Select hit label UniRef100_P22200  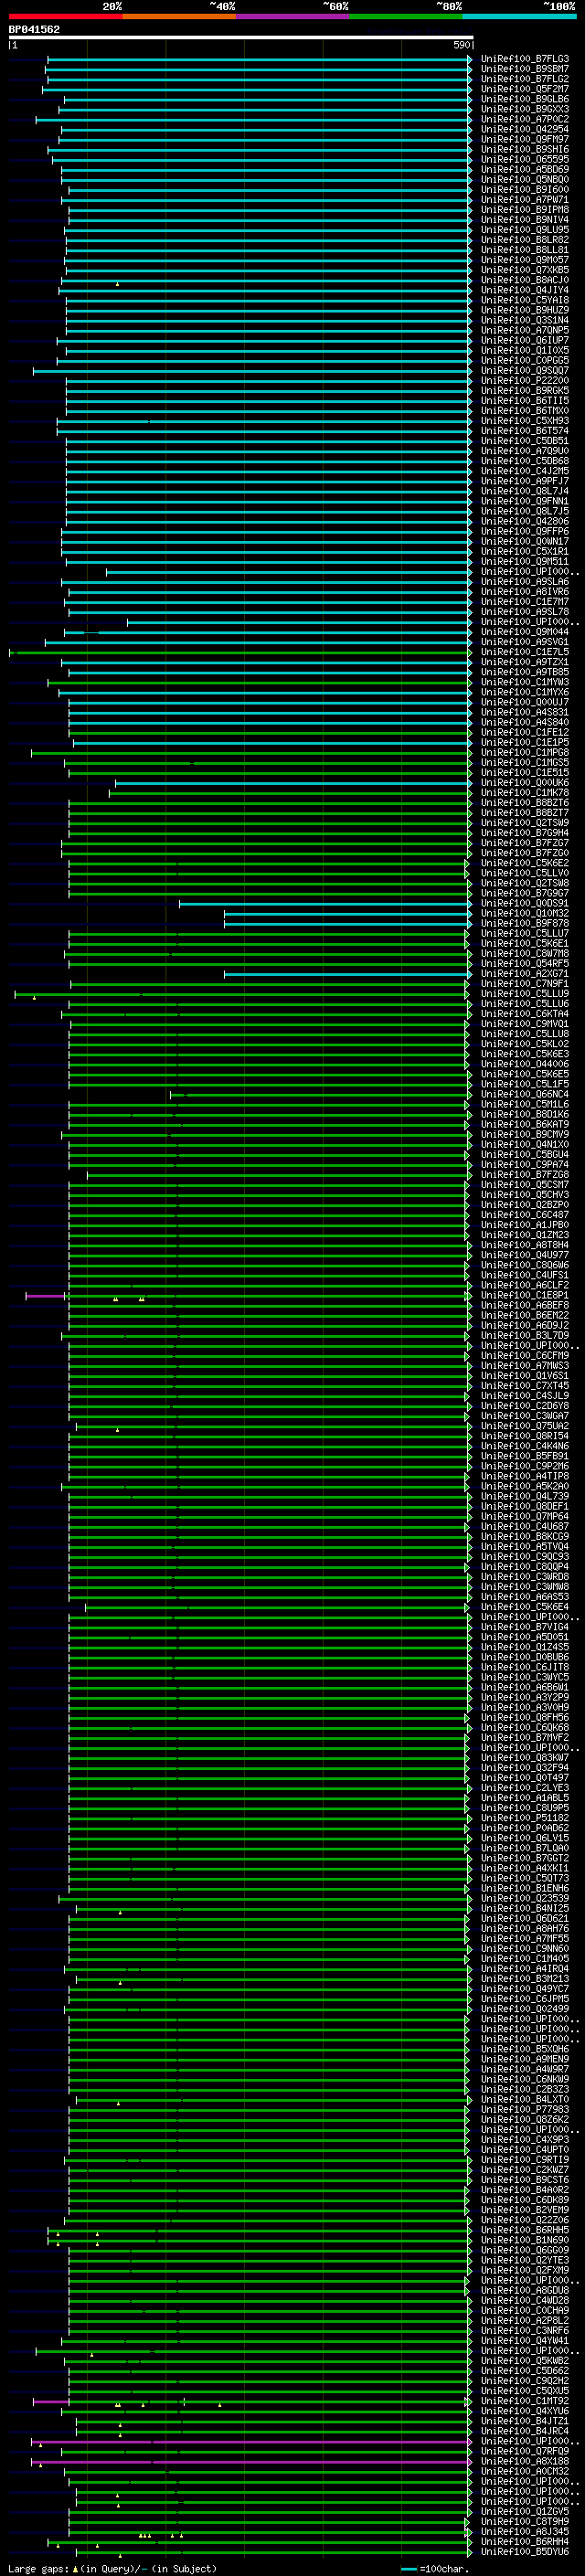524,381
